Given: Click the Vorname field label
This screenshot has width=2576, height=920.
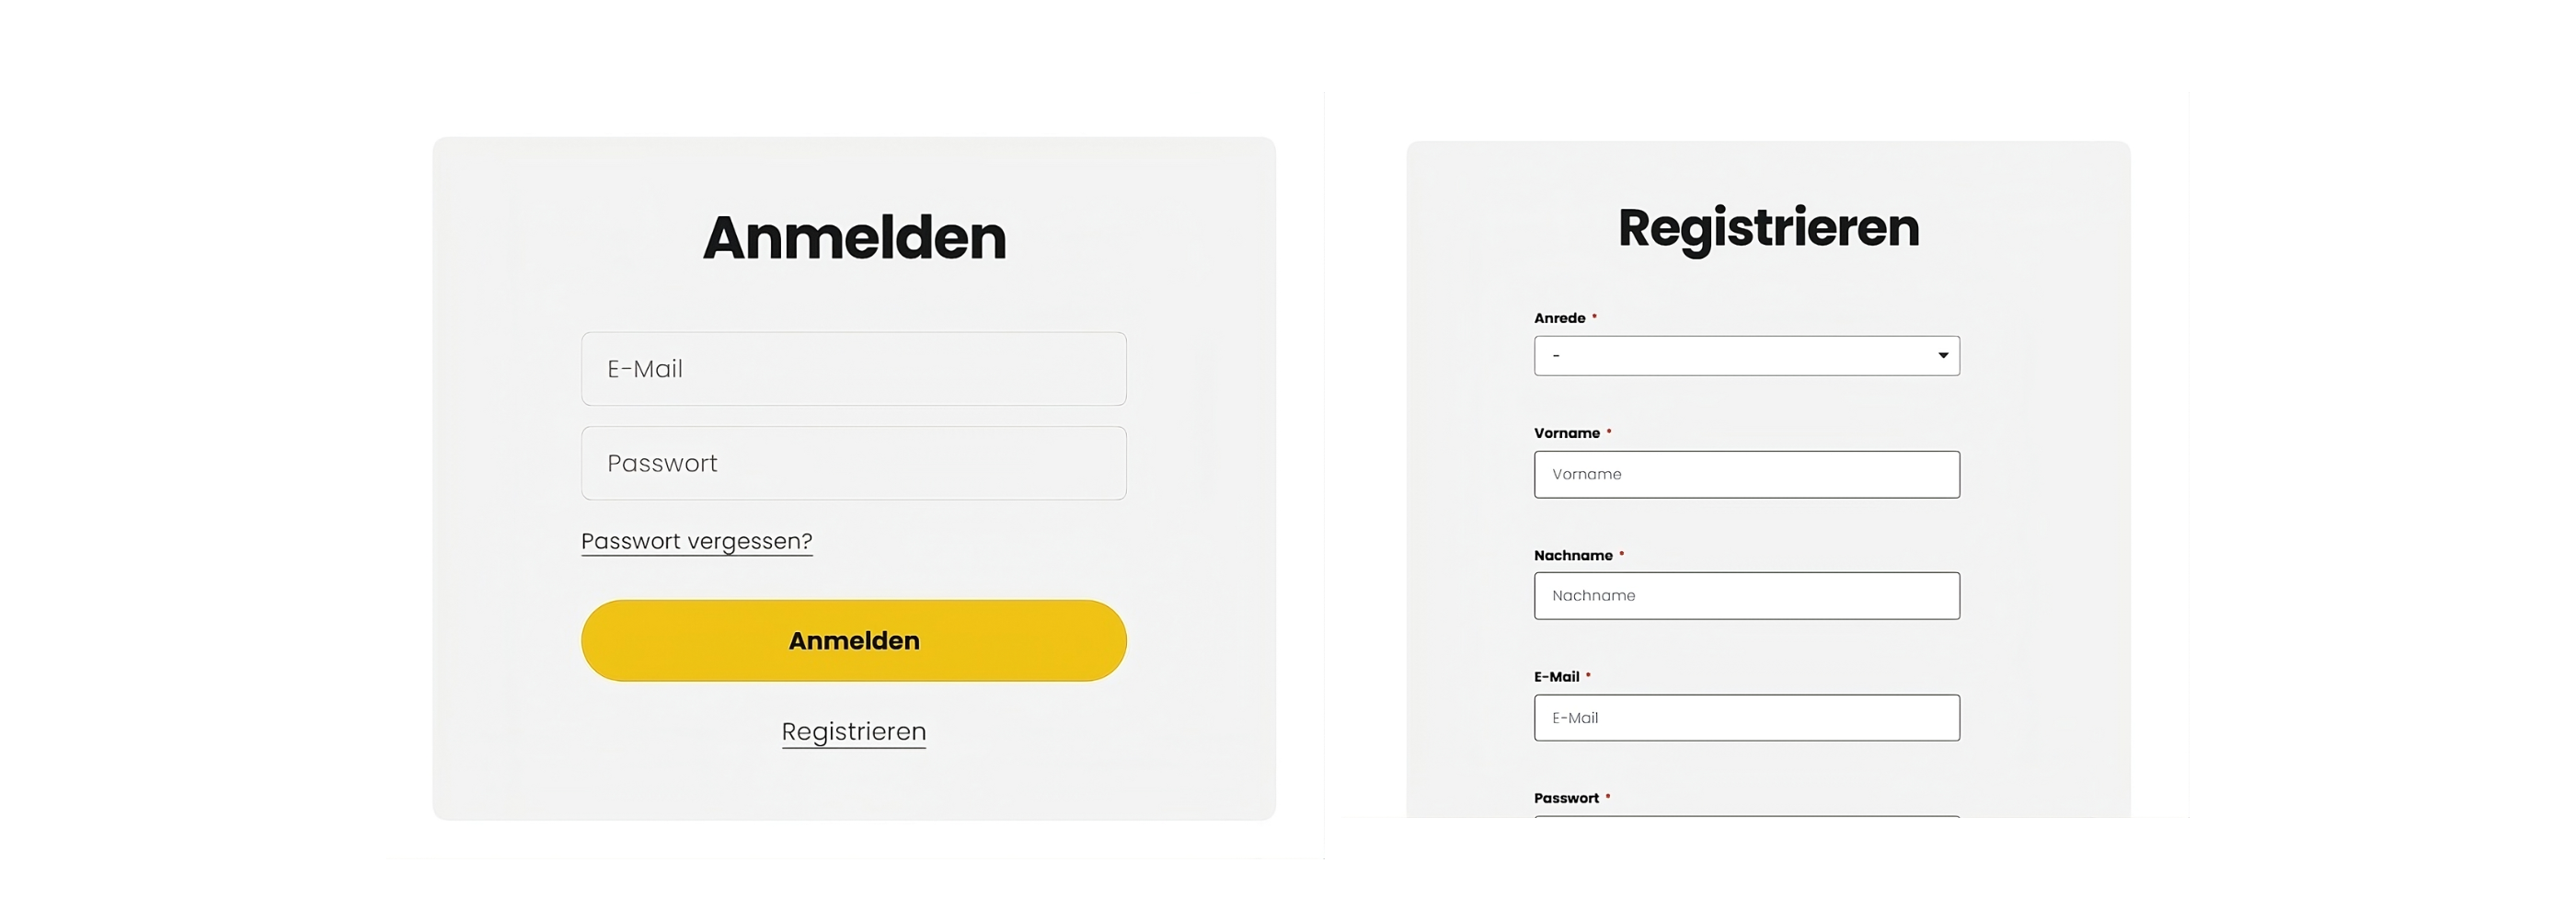Looking at the screenshot, I should tap(1566, 433).
